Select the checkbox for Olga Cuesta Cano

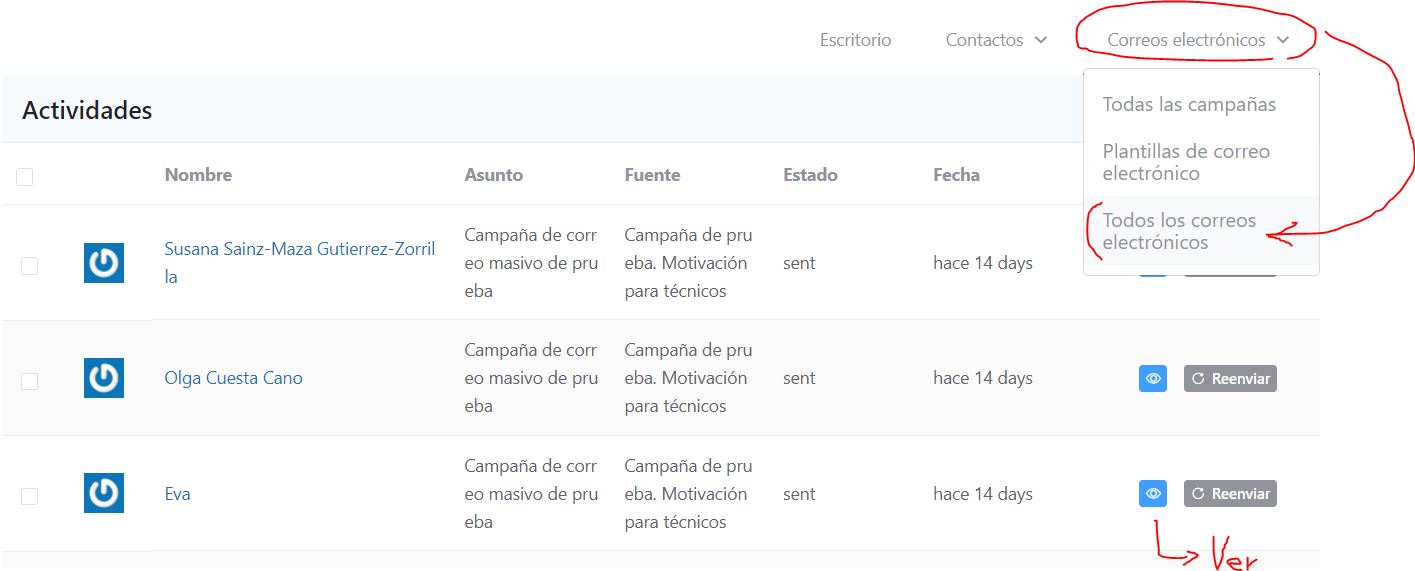click(x=29, y=381)
